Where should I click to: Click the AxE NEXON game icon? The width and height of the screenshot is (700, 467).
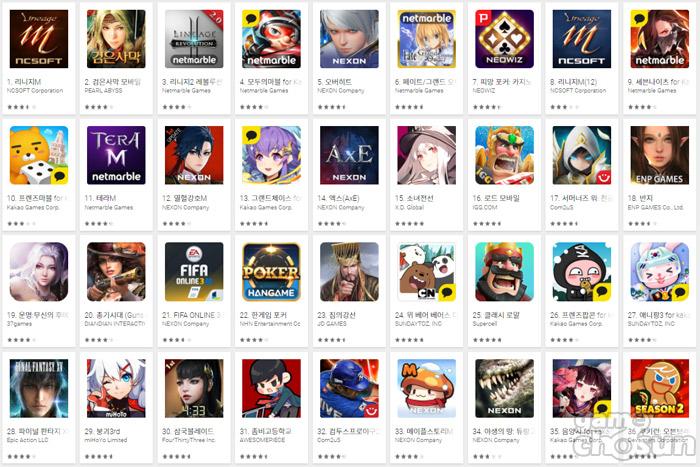[x=349, y=155]
